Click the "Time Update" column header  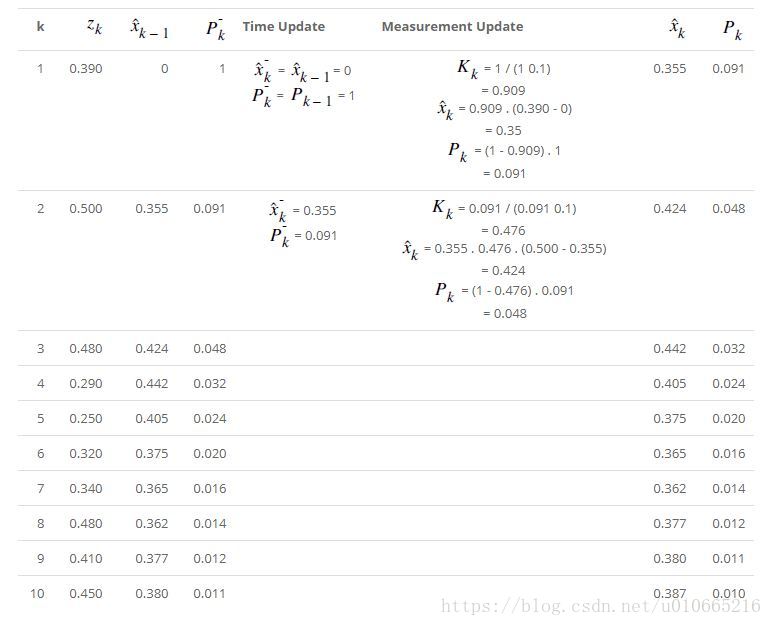pos(283,26)
